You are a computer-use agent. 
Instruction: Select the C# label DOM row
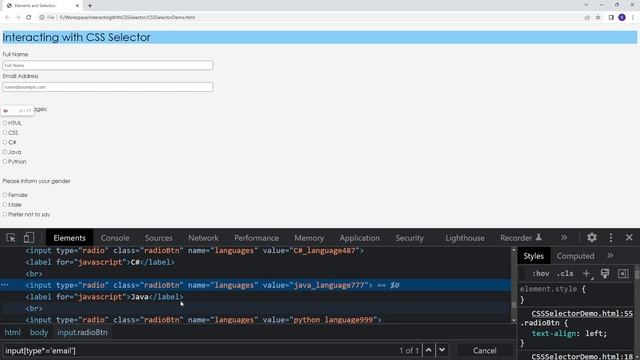[x=256, y=262]
